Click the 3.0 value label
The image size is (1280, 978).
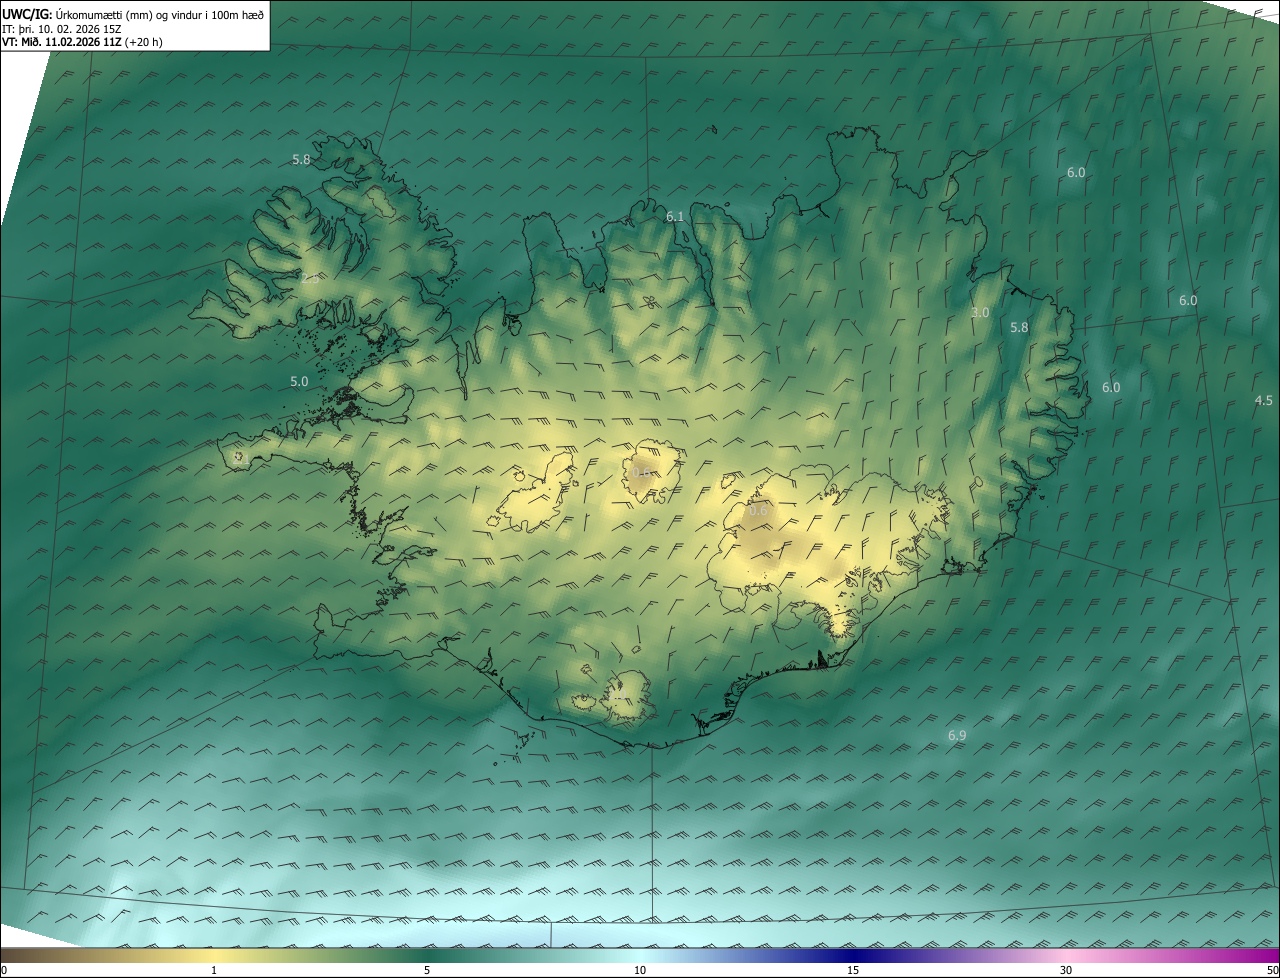click(980, 313)
